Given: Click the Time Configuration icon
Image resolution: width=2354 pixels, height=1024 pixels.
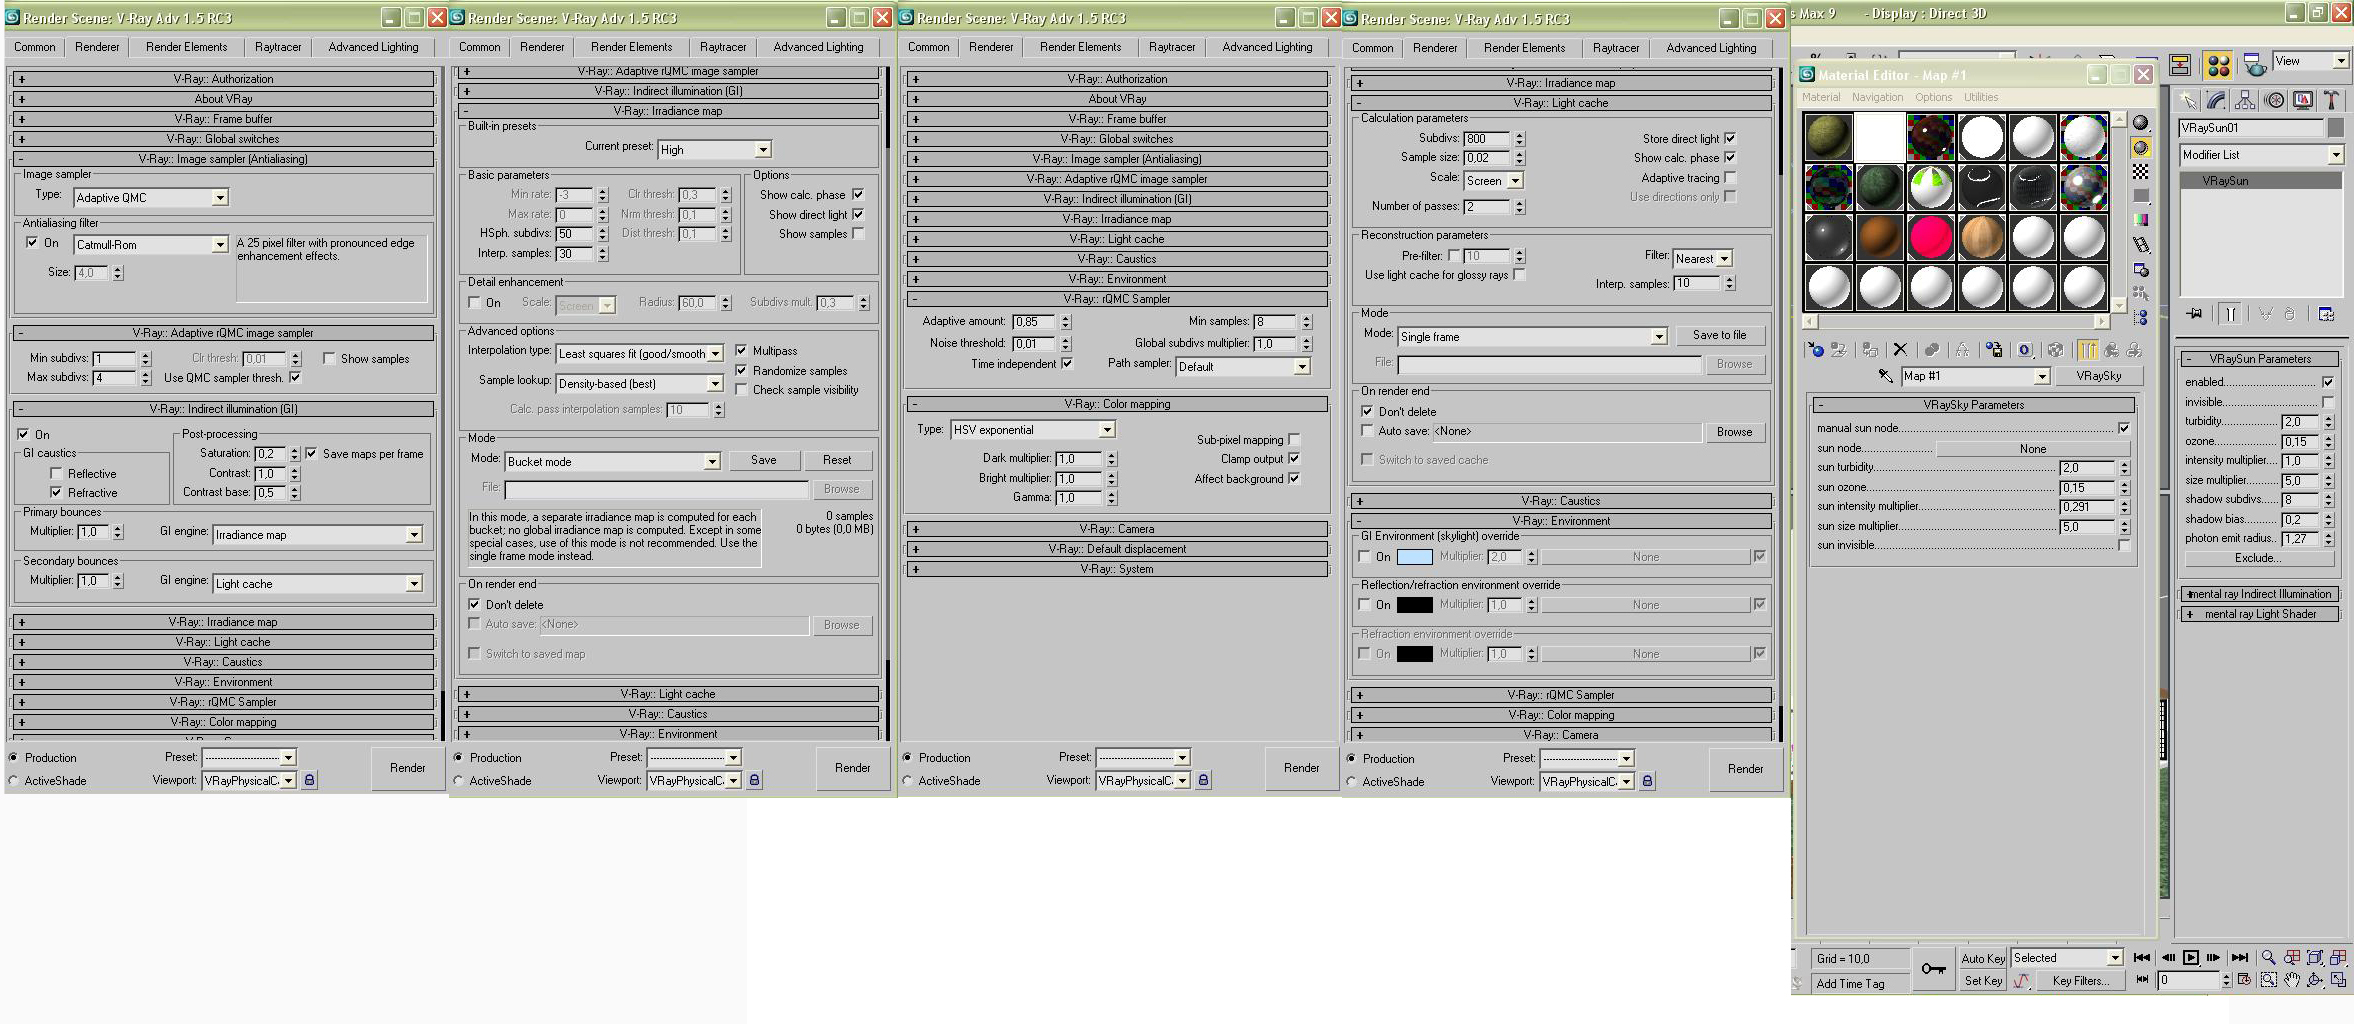Looking at the screenshot, I should [x=2245, y=980].
